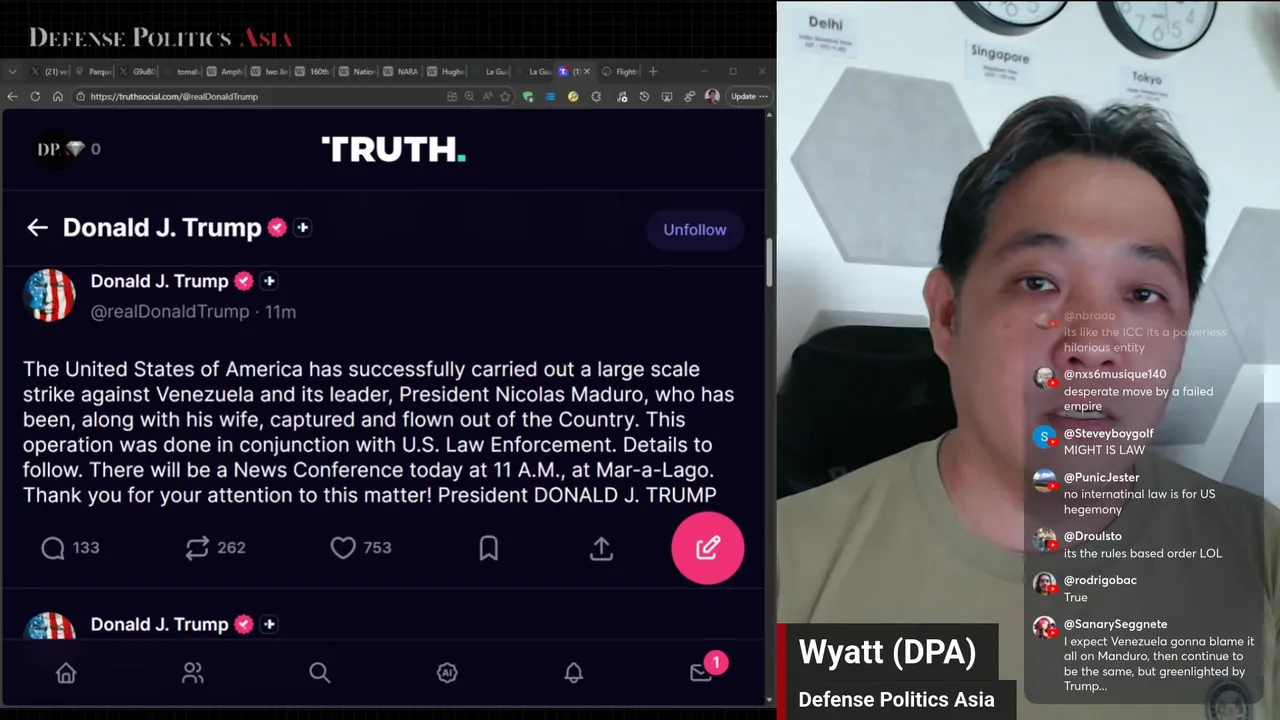Click plus badge beside profile header name
Image resolution: width=1280 pixels, height=720 pixels.
302,227
